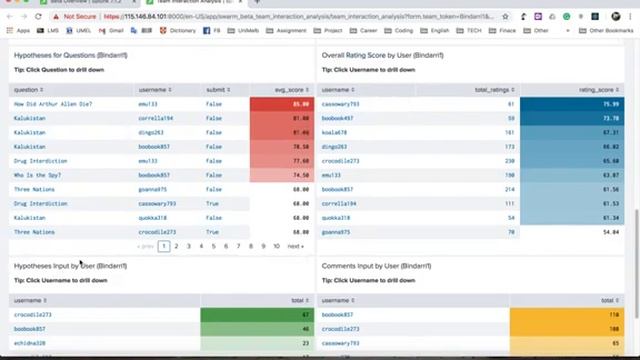Screen dimensions: 640x360
Task: Bookmark this page with the star icon
Action: [x=505, y=17]
